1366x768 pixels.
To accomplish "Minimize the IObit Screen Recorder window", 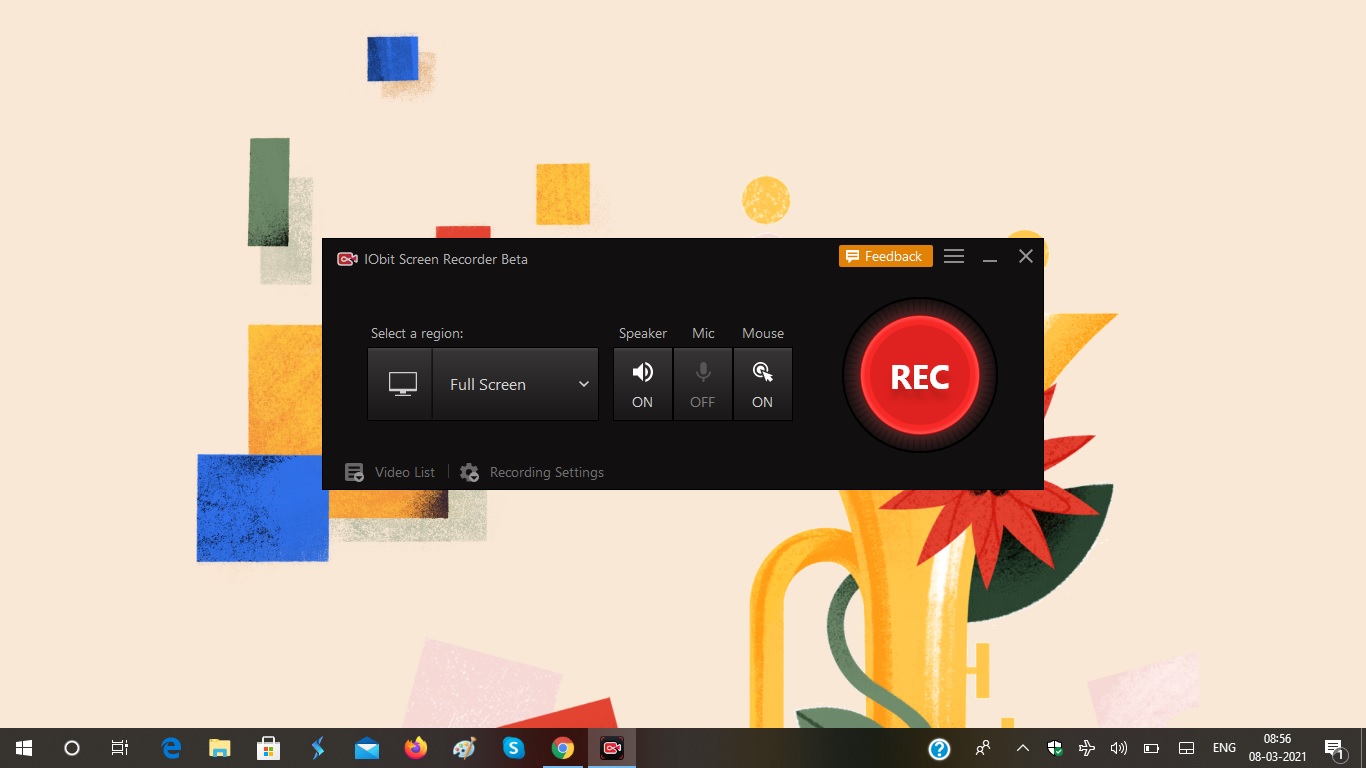I will [x=990, y=257].
